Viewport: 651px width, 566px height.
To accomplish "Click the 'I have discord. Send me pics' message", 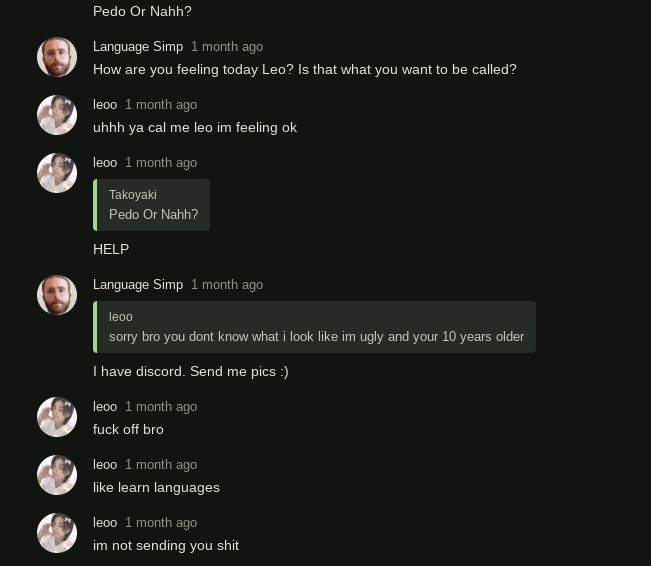I will (190, 371).
